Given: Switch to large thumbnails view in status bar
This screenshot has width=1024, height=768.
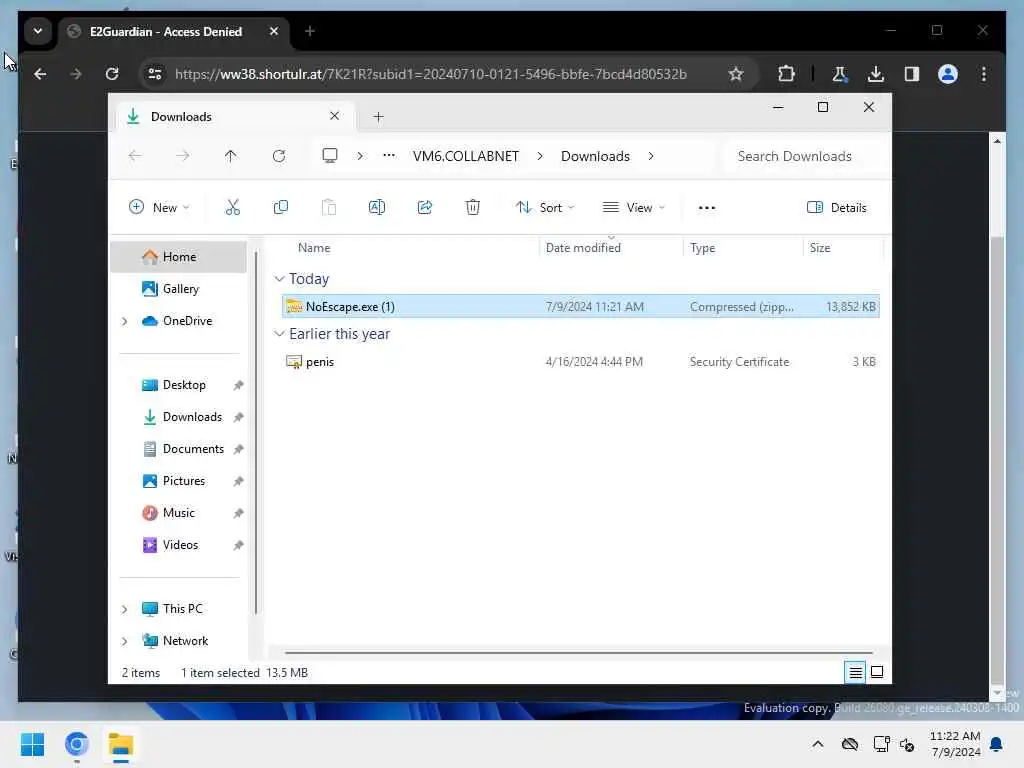Looking at the screenshot, I should coord(877,672).
